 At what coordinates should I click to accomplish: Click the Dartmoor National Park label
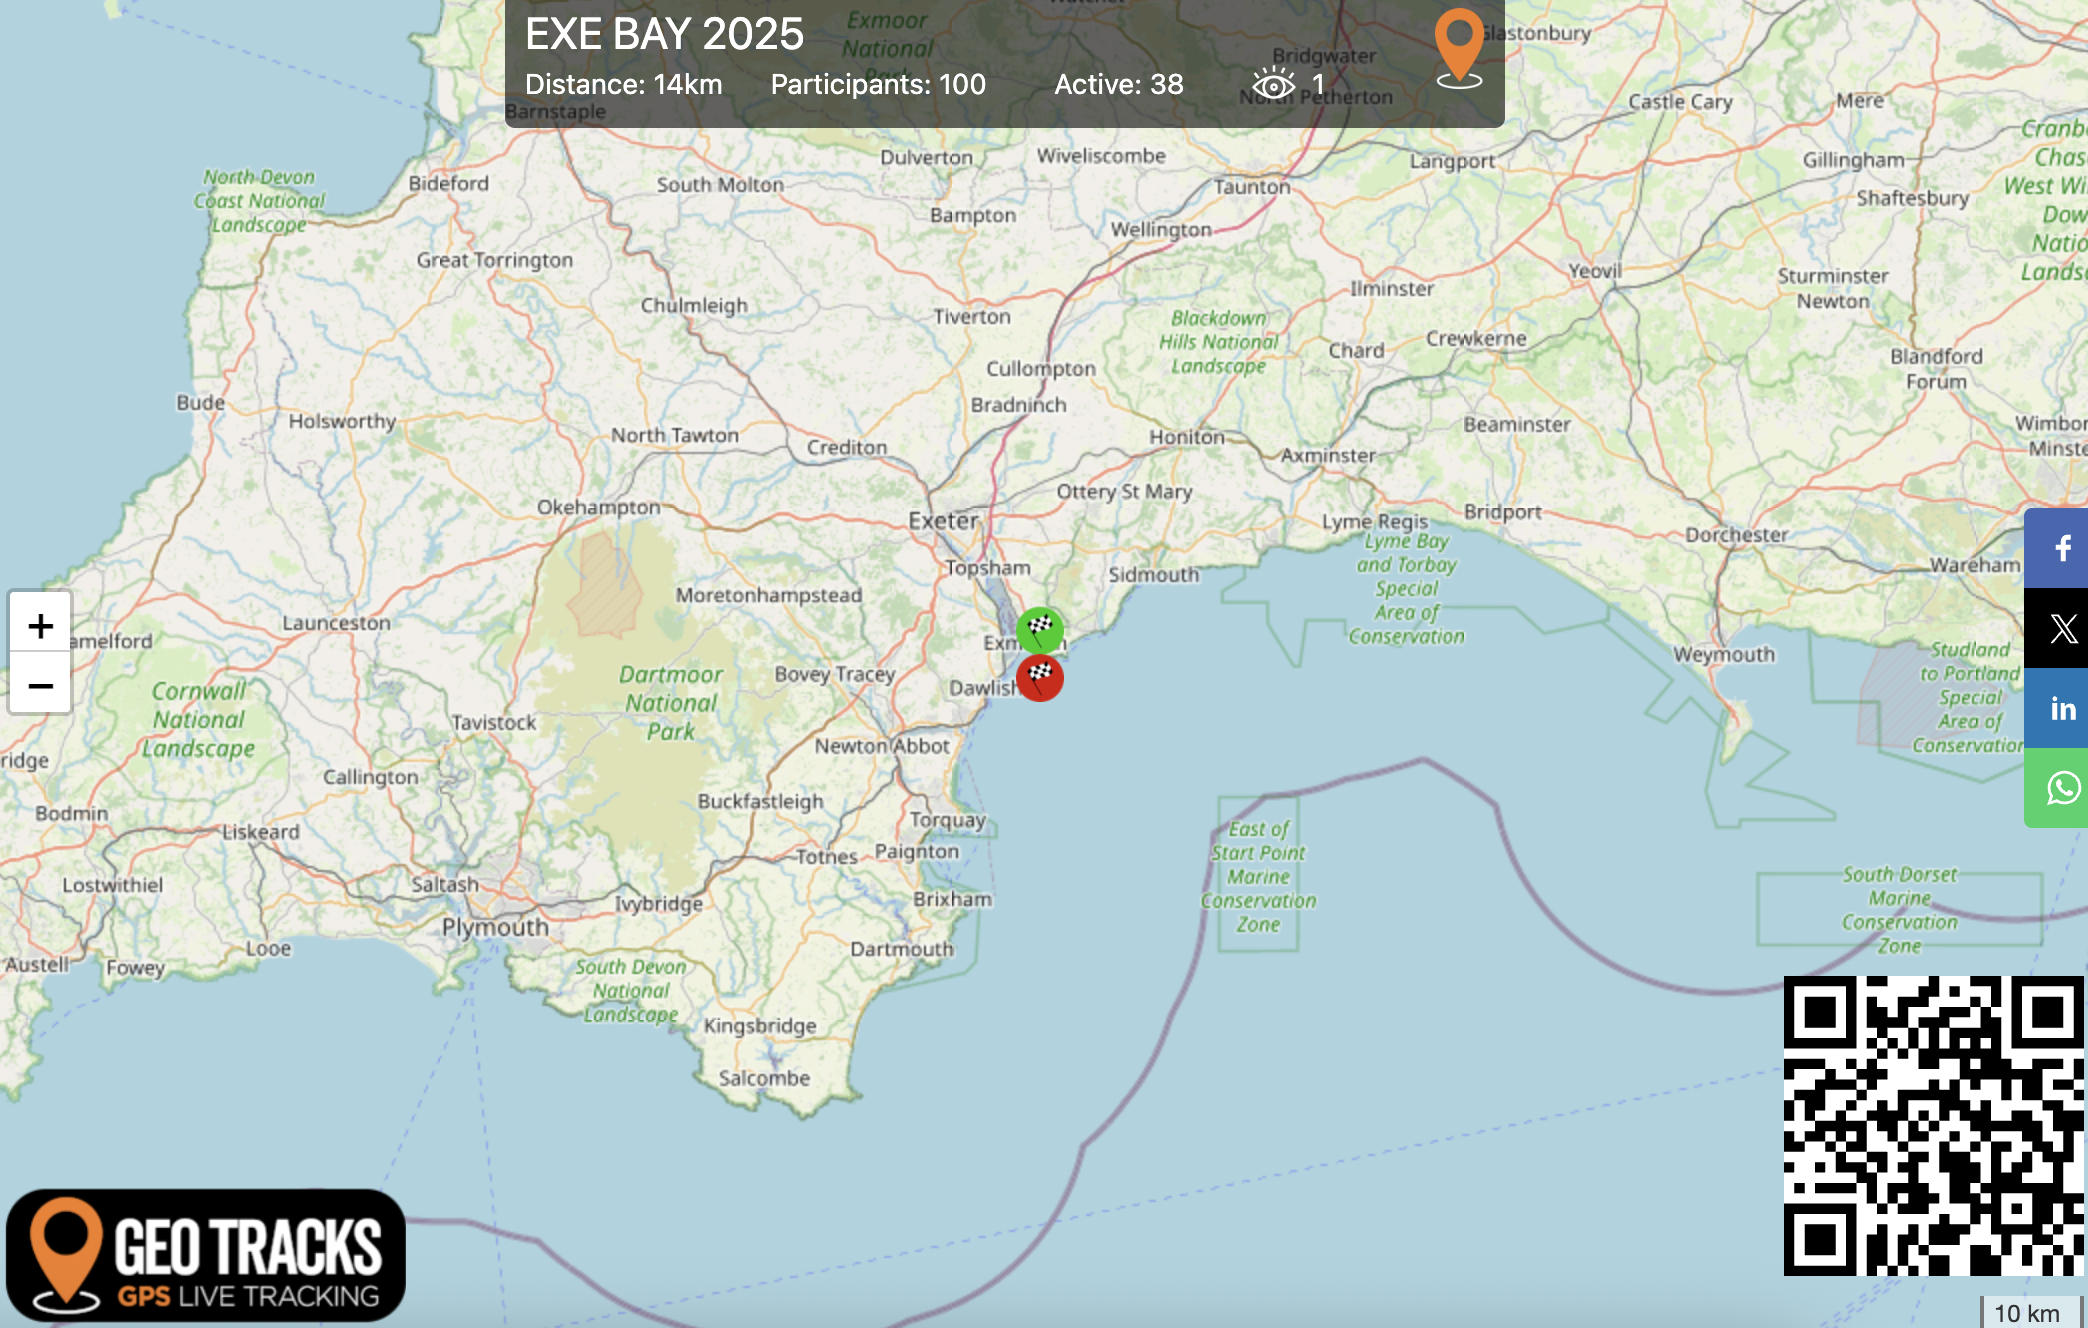[x=670, y=703]
